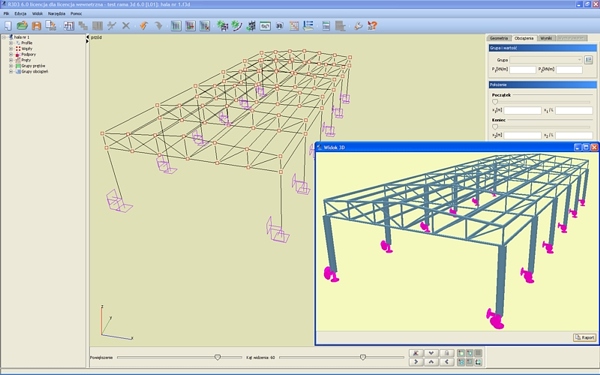Screen dimensions: 600x375
Task: Switch to the Geometria tab
Action: tap(499, 38)
